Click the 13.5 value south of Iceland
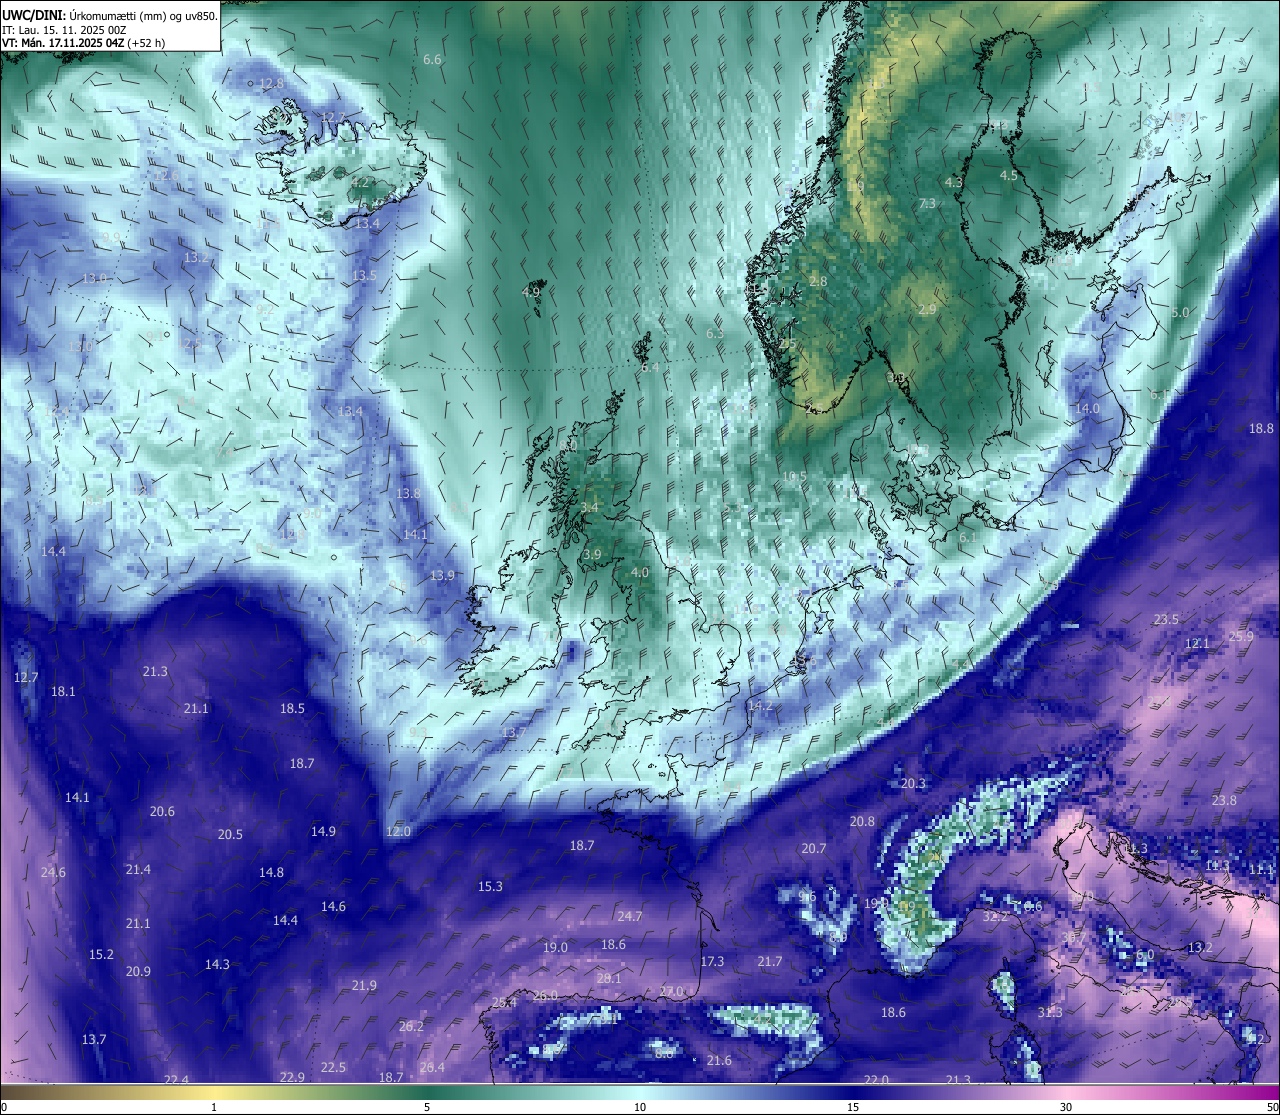 [x=364, y=275]
